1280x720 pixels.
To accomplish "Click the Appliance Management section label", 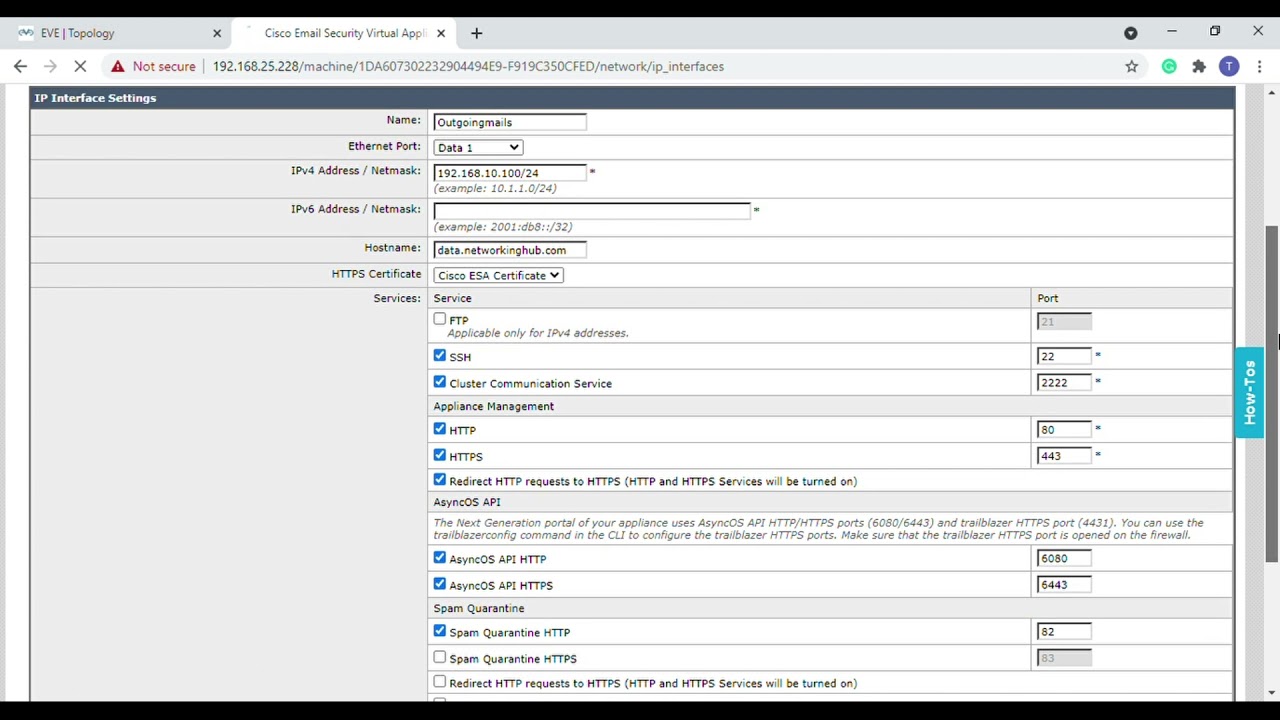I will click(493, 406).
